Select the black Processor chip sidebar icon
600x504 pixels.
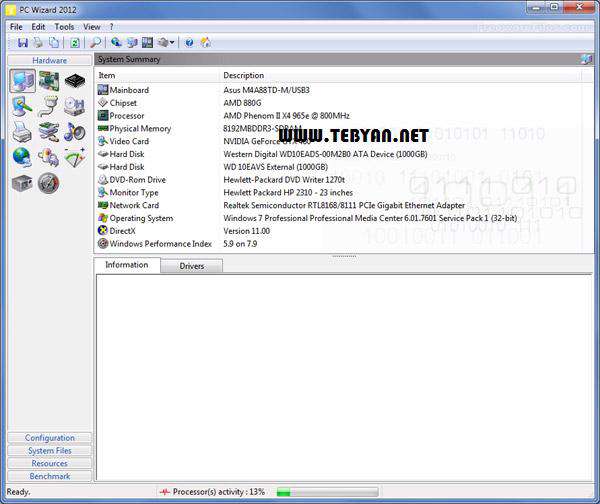click(75, 81)
